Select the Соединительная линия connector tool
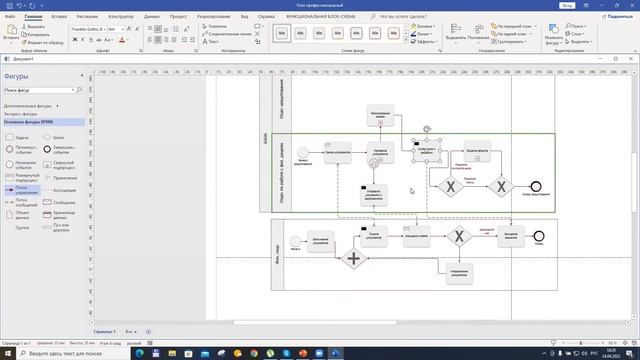This screenshot has width=640, height=360. 227,34
